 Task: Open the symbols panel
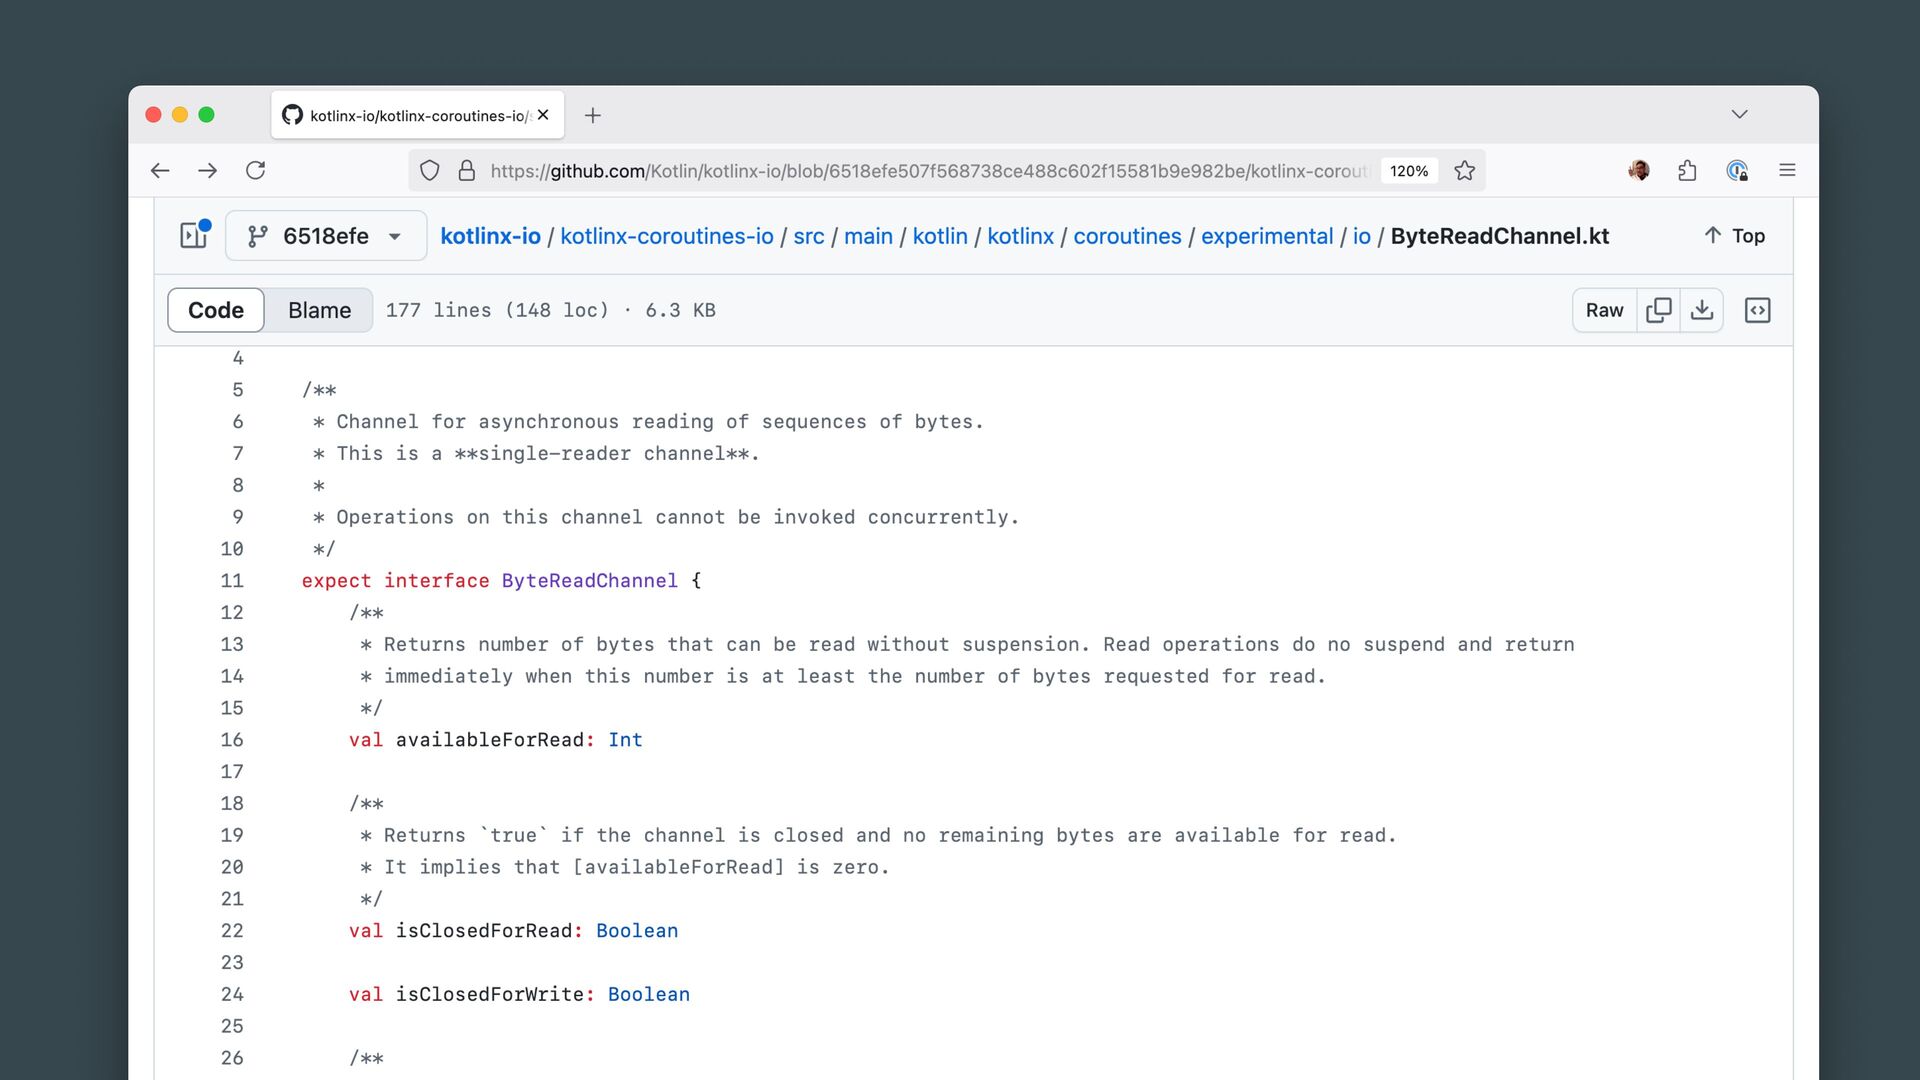[x=1757, y=310]
